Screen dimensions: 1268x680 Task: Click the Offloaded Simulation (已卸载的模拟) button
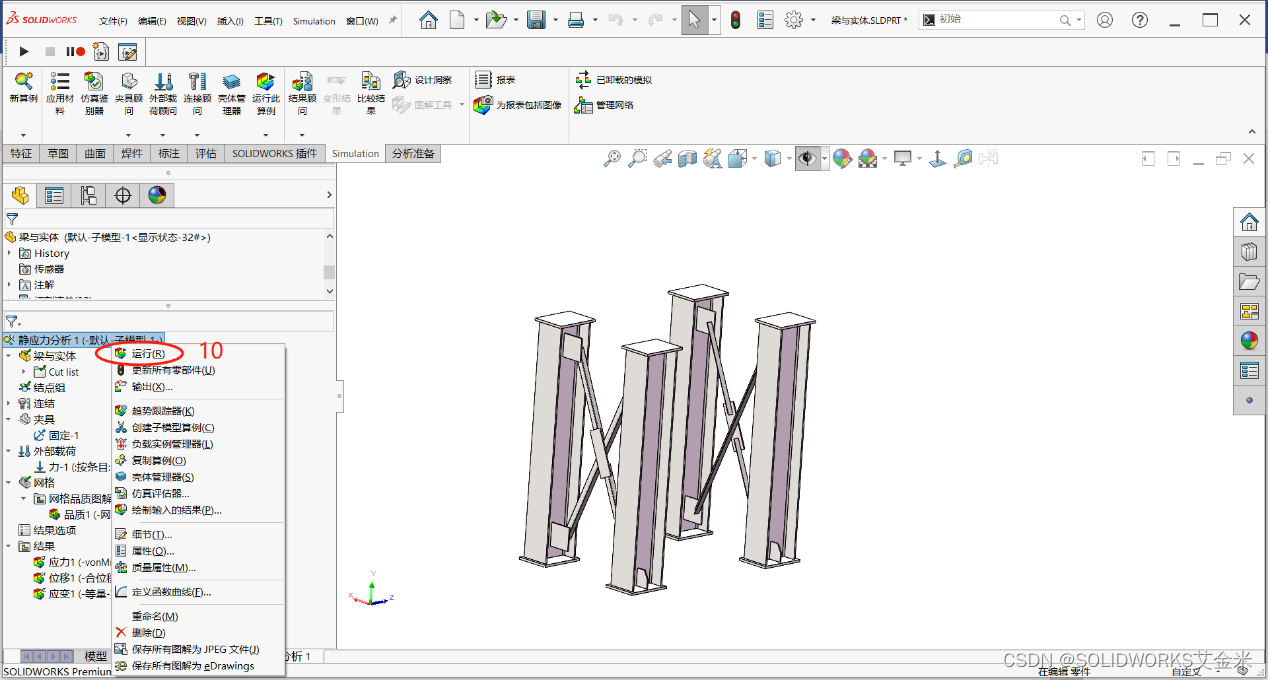click(613, 80)
